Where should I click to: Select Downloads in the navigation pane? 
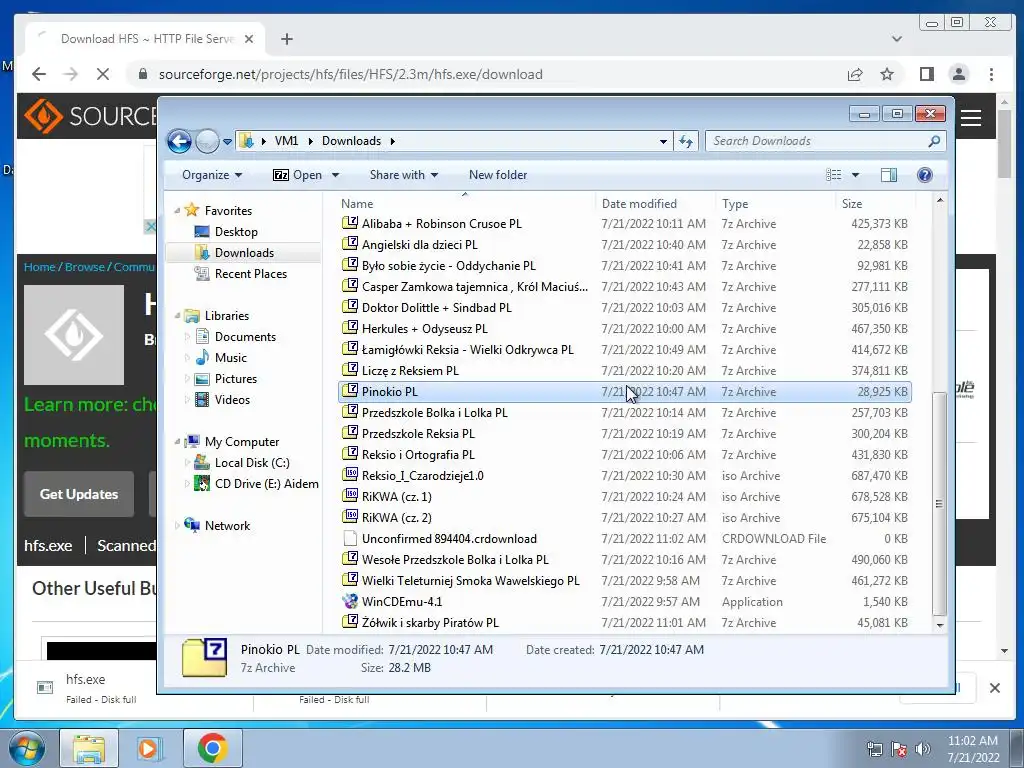coord(244,253)
